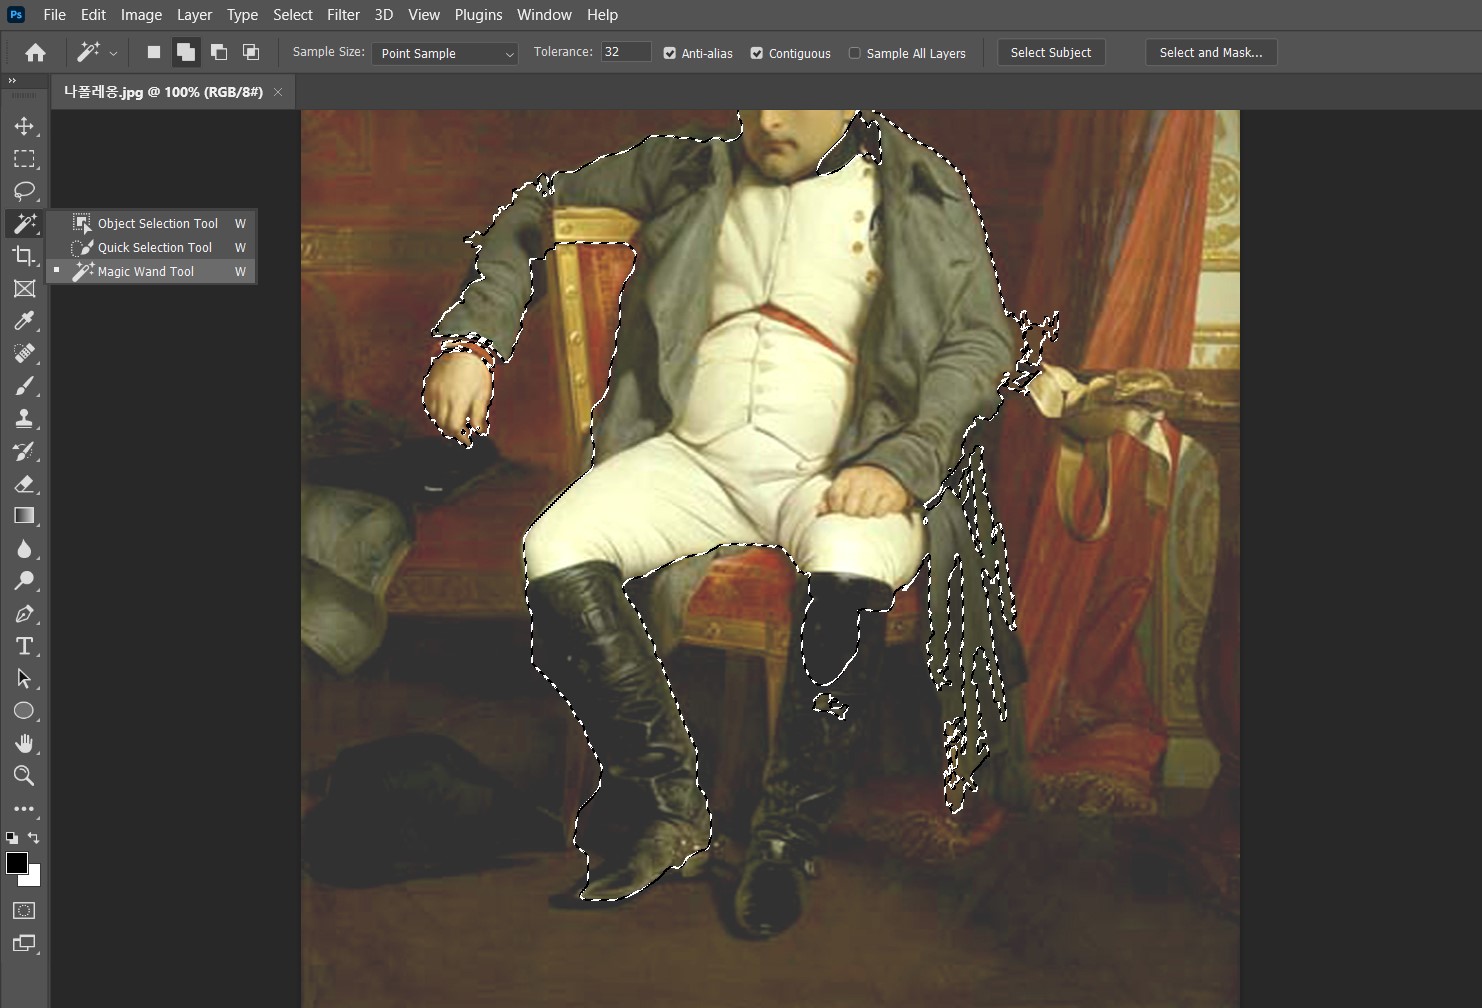Open the Sample Size dropdown
Screen dimensions: 1482x1008
445,53
